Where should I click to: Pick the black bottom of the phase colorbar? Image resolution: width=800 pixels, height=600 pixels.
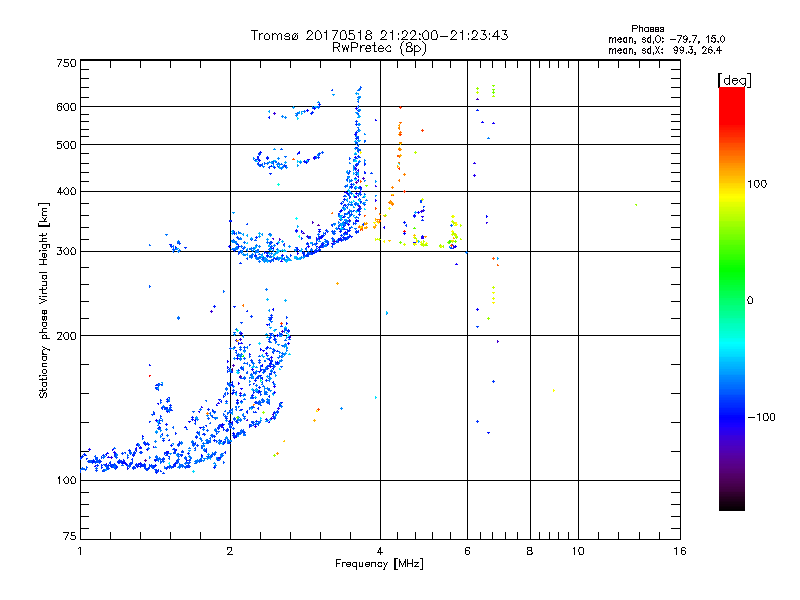pyautogui.click(x=732, y=505)
